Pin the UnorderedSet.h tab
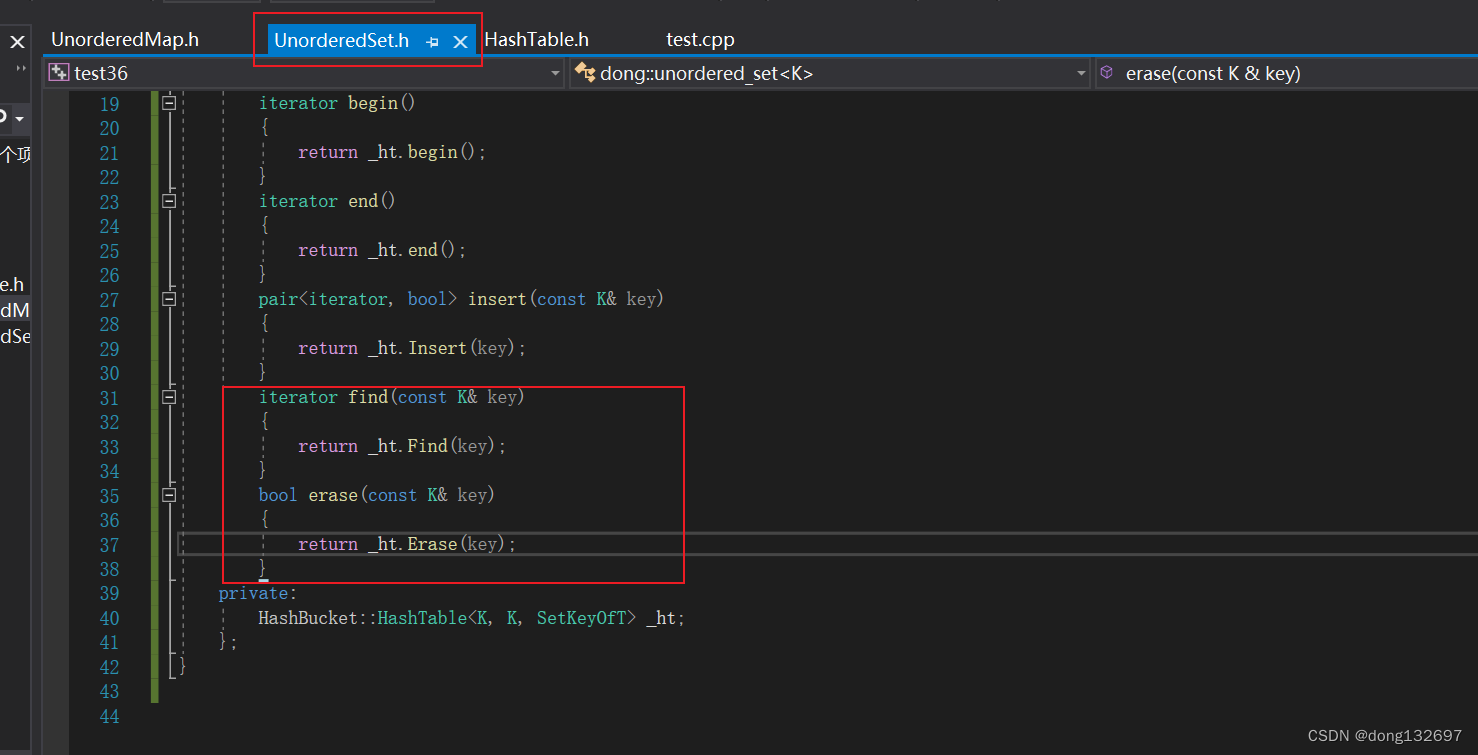Screen dimensions: 1478x755 point(432,42)
